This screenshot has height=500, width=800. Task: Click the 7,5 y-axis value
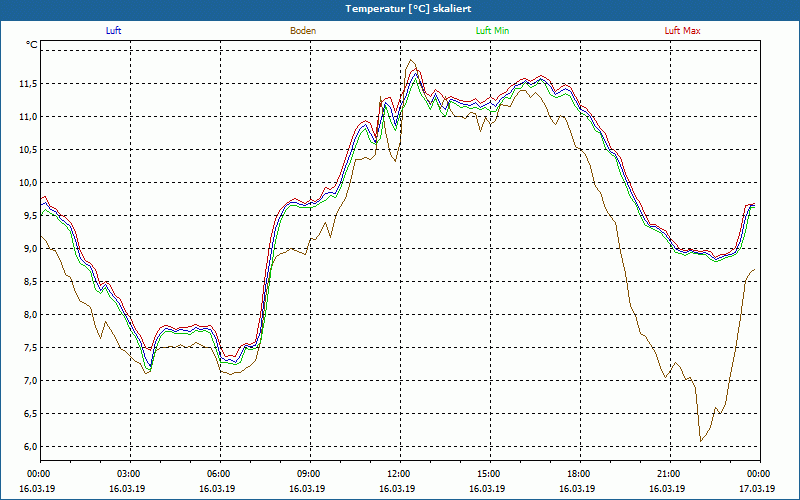pyautogui.click(x=30, y=347)
